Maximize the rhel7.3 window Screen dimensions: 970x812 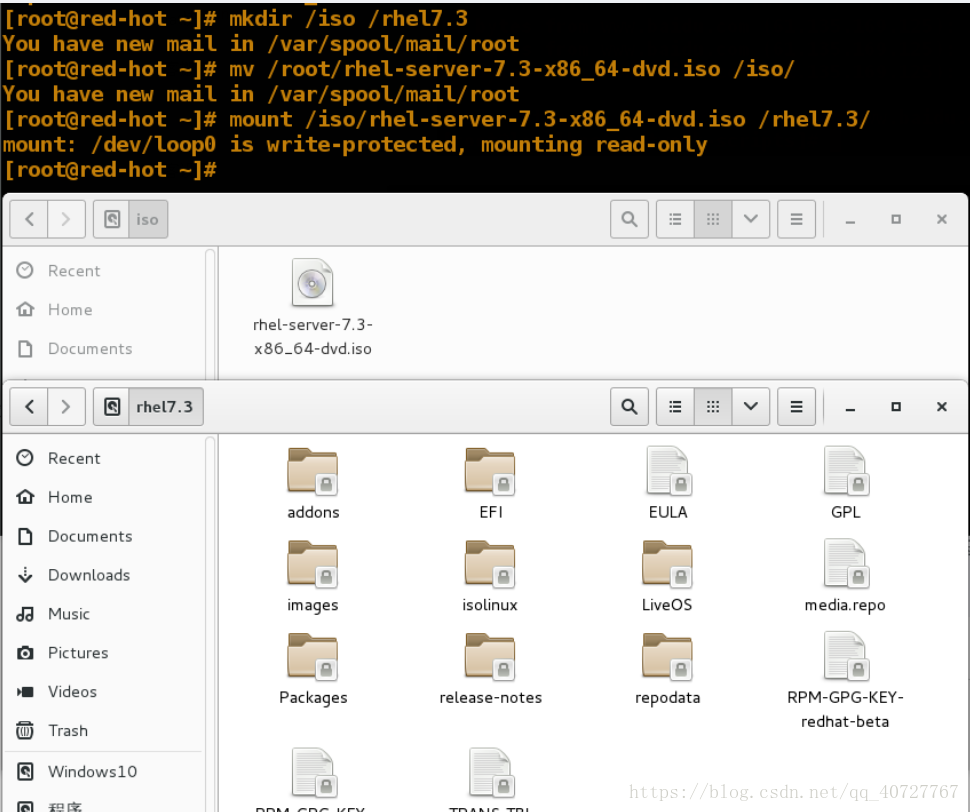click(x=896, y=406)
